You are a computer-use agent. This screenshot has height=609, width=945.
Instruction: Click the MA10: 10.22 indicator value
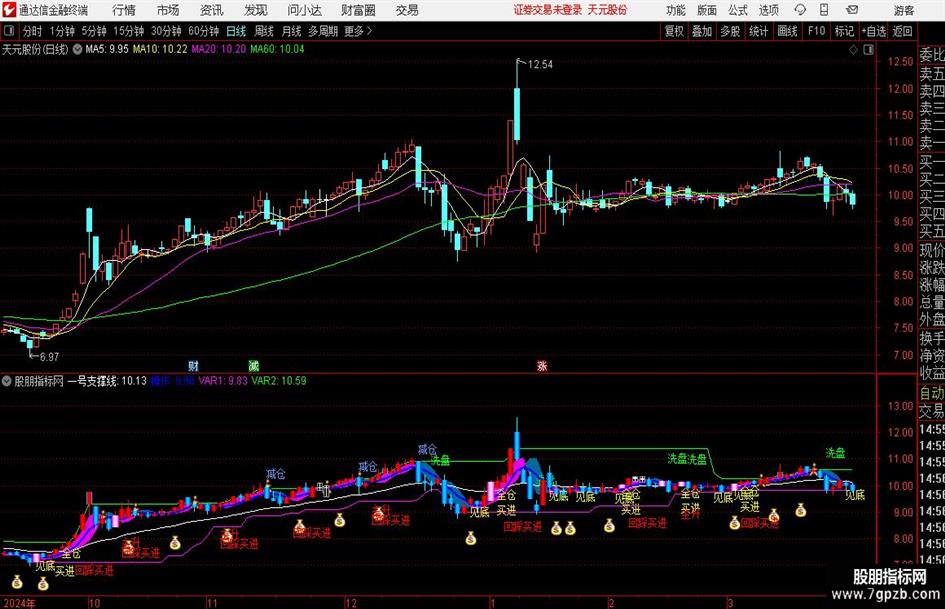click(160, 49)
